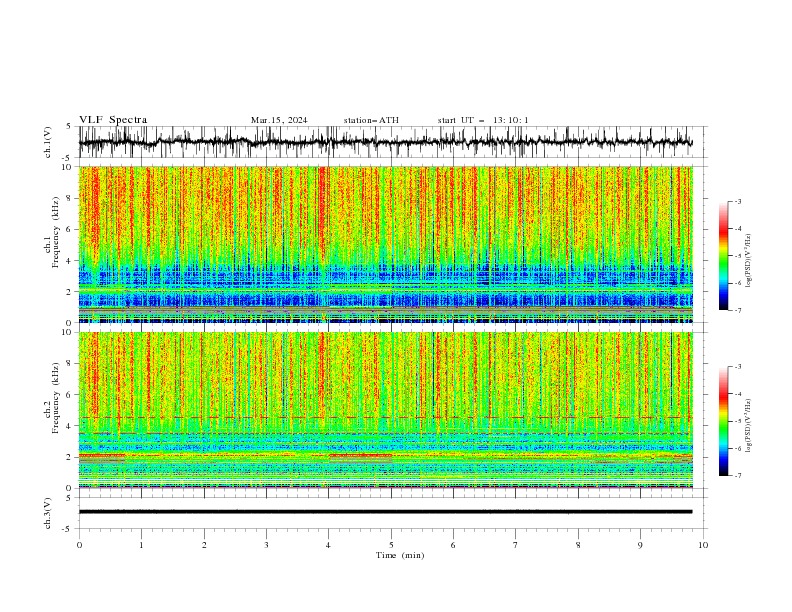Click time axis tick label '10' at bottom

703,545
